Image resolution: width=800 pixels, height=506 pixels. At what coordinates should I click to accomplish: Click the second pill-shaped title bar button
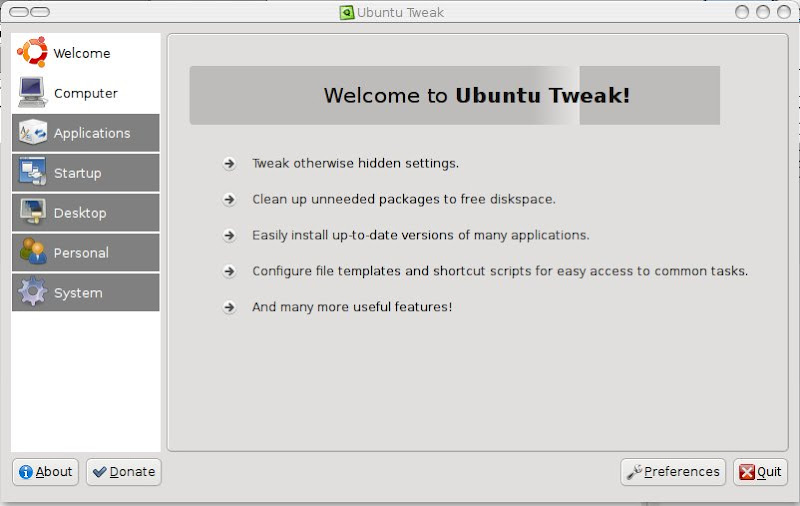(40, 12)
